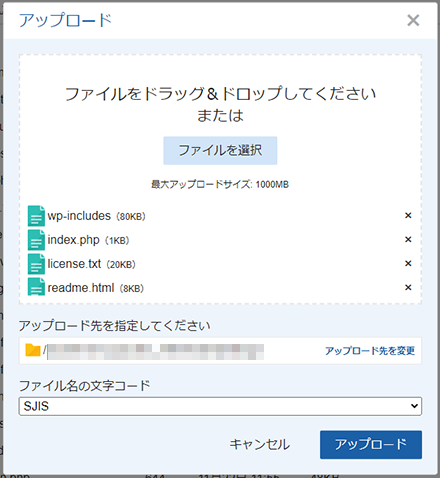Click the readme.html file icon
Screen dimensions: 440x478
(x=36, y=287)
